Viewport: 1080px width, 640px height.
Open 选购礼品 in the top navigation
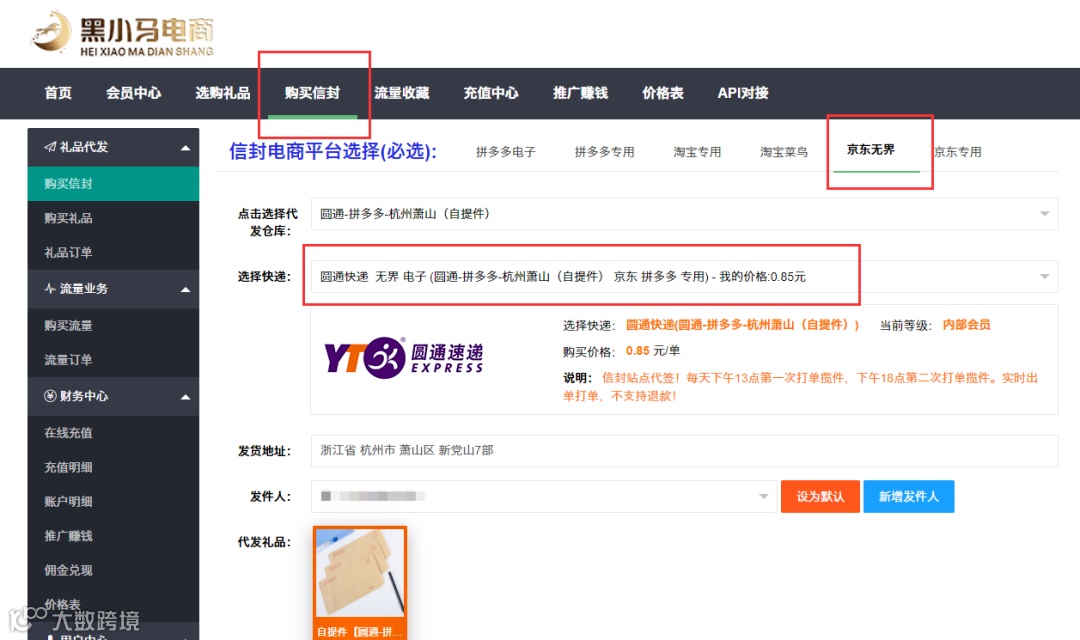click(222, 93)
